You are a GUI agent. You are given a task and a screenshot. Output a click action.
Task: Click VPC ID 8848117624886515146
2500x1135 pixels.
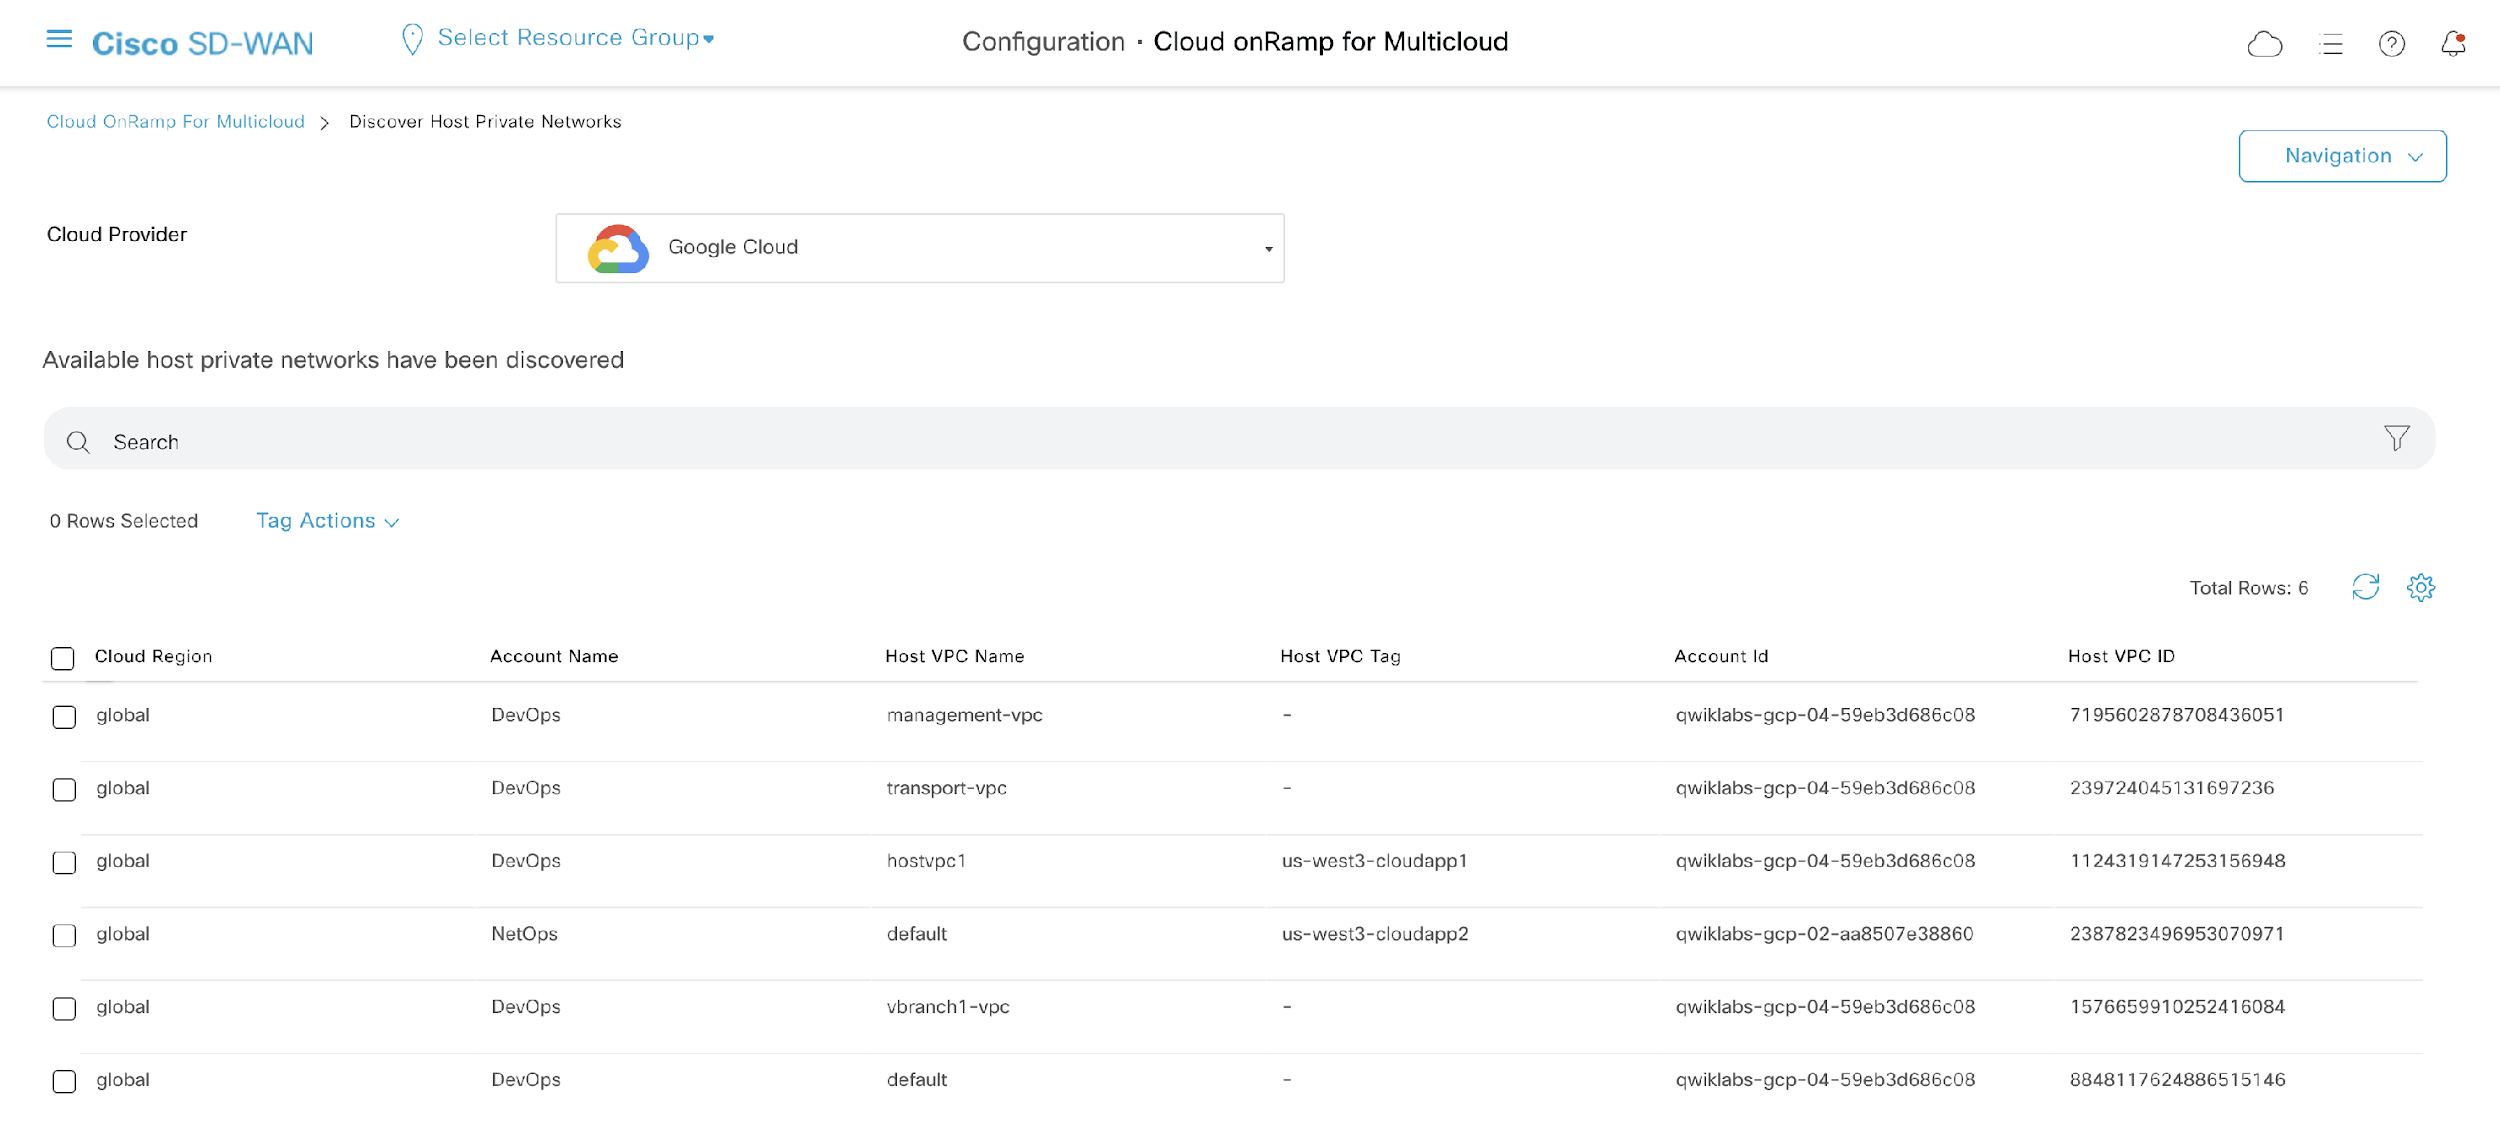point(2177,1080)
